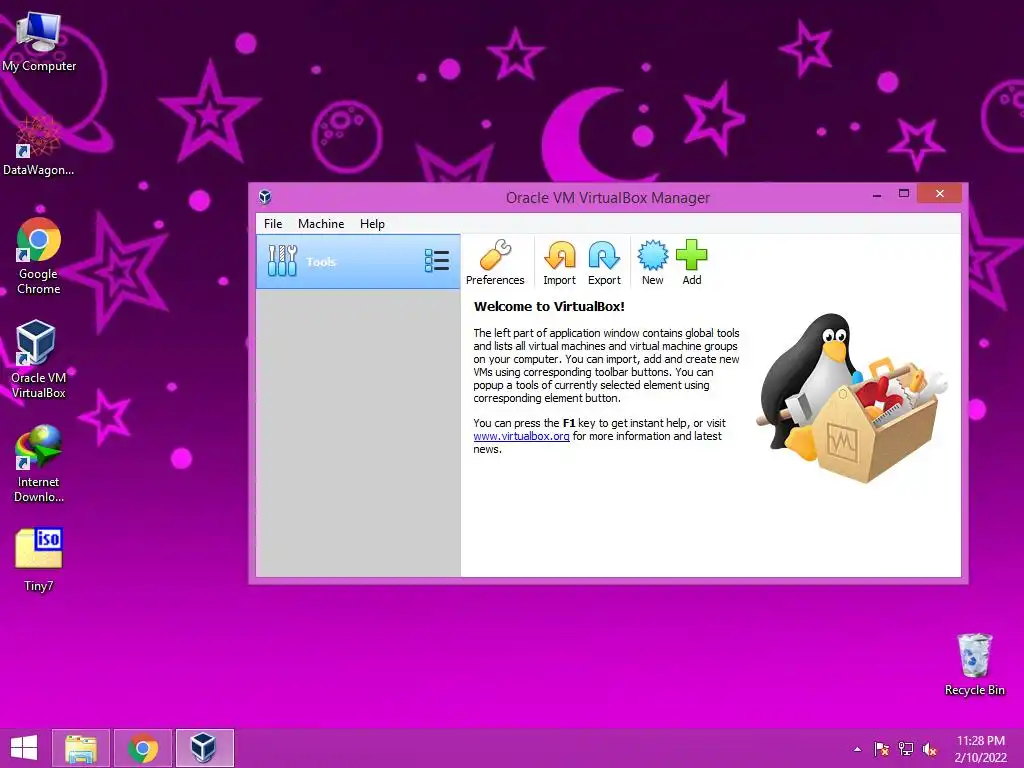Open the File menu
This screenshot has width=1024, height=768.
pyautogui.click(x=273, y=223)
